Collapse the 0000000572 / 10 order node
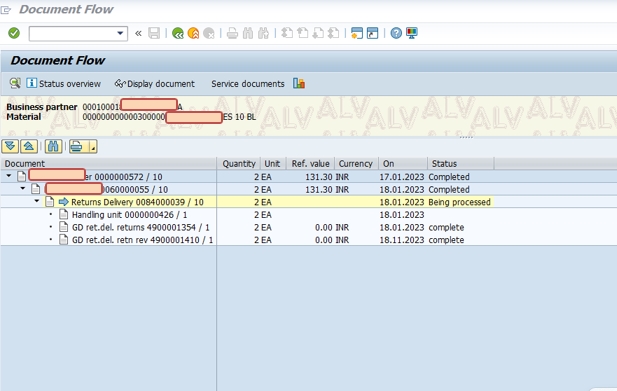Screen dimensions: 617x391 [9, 176]
